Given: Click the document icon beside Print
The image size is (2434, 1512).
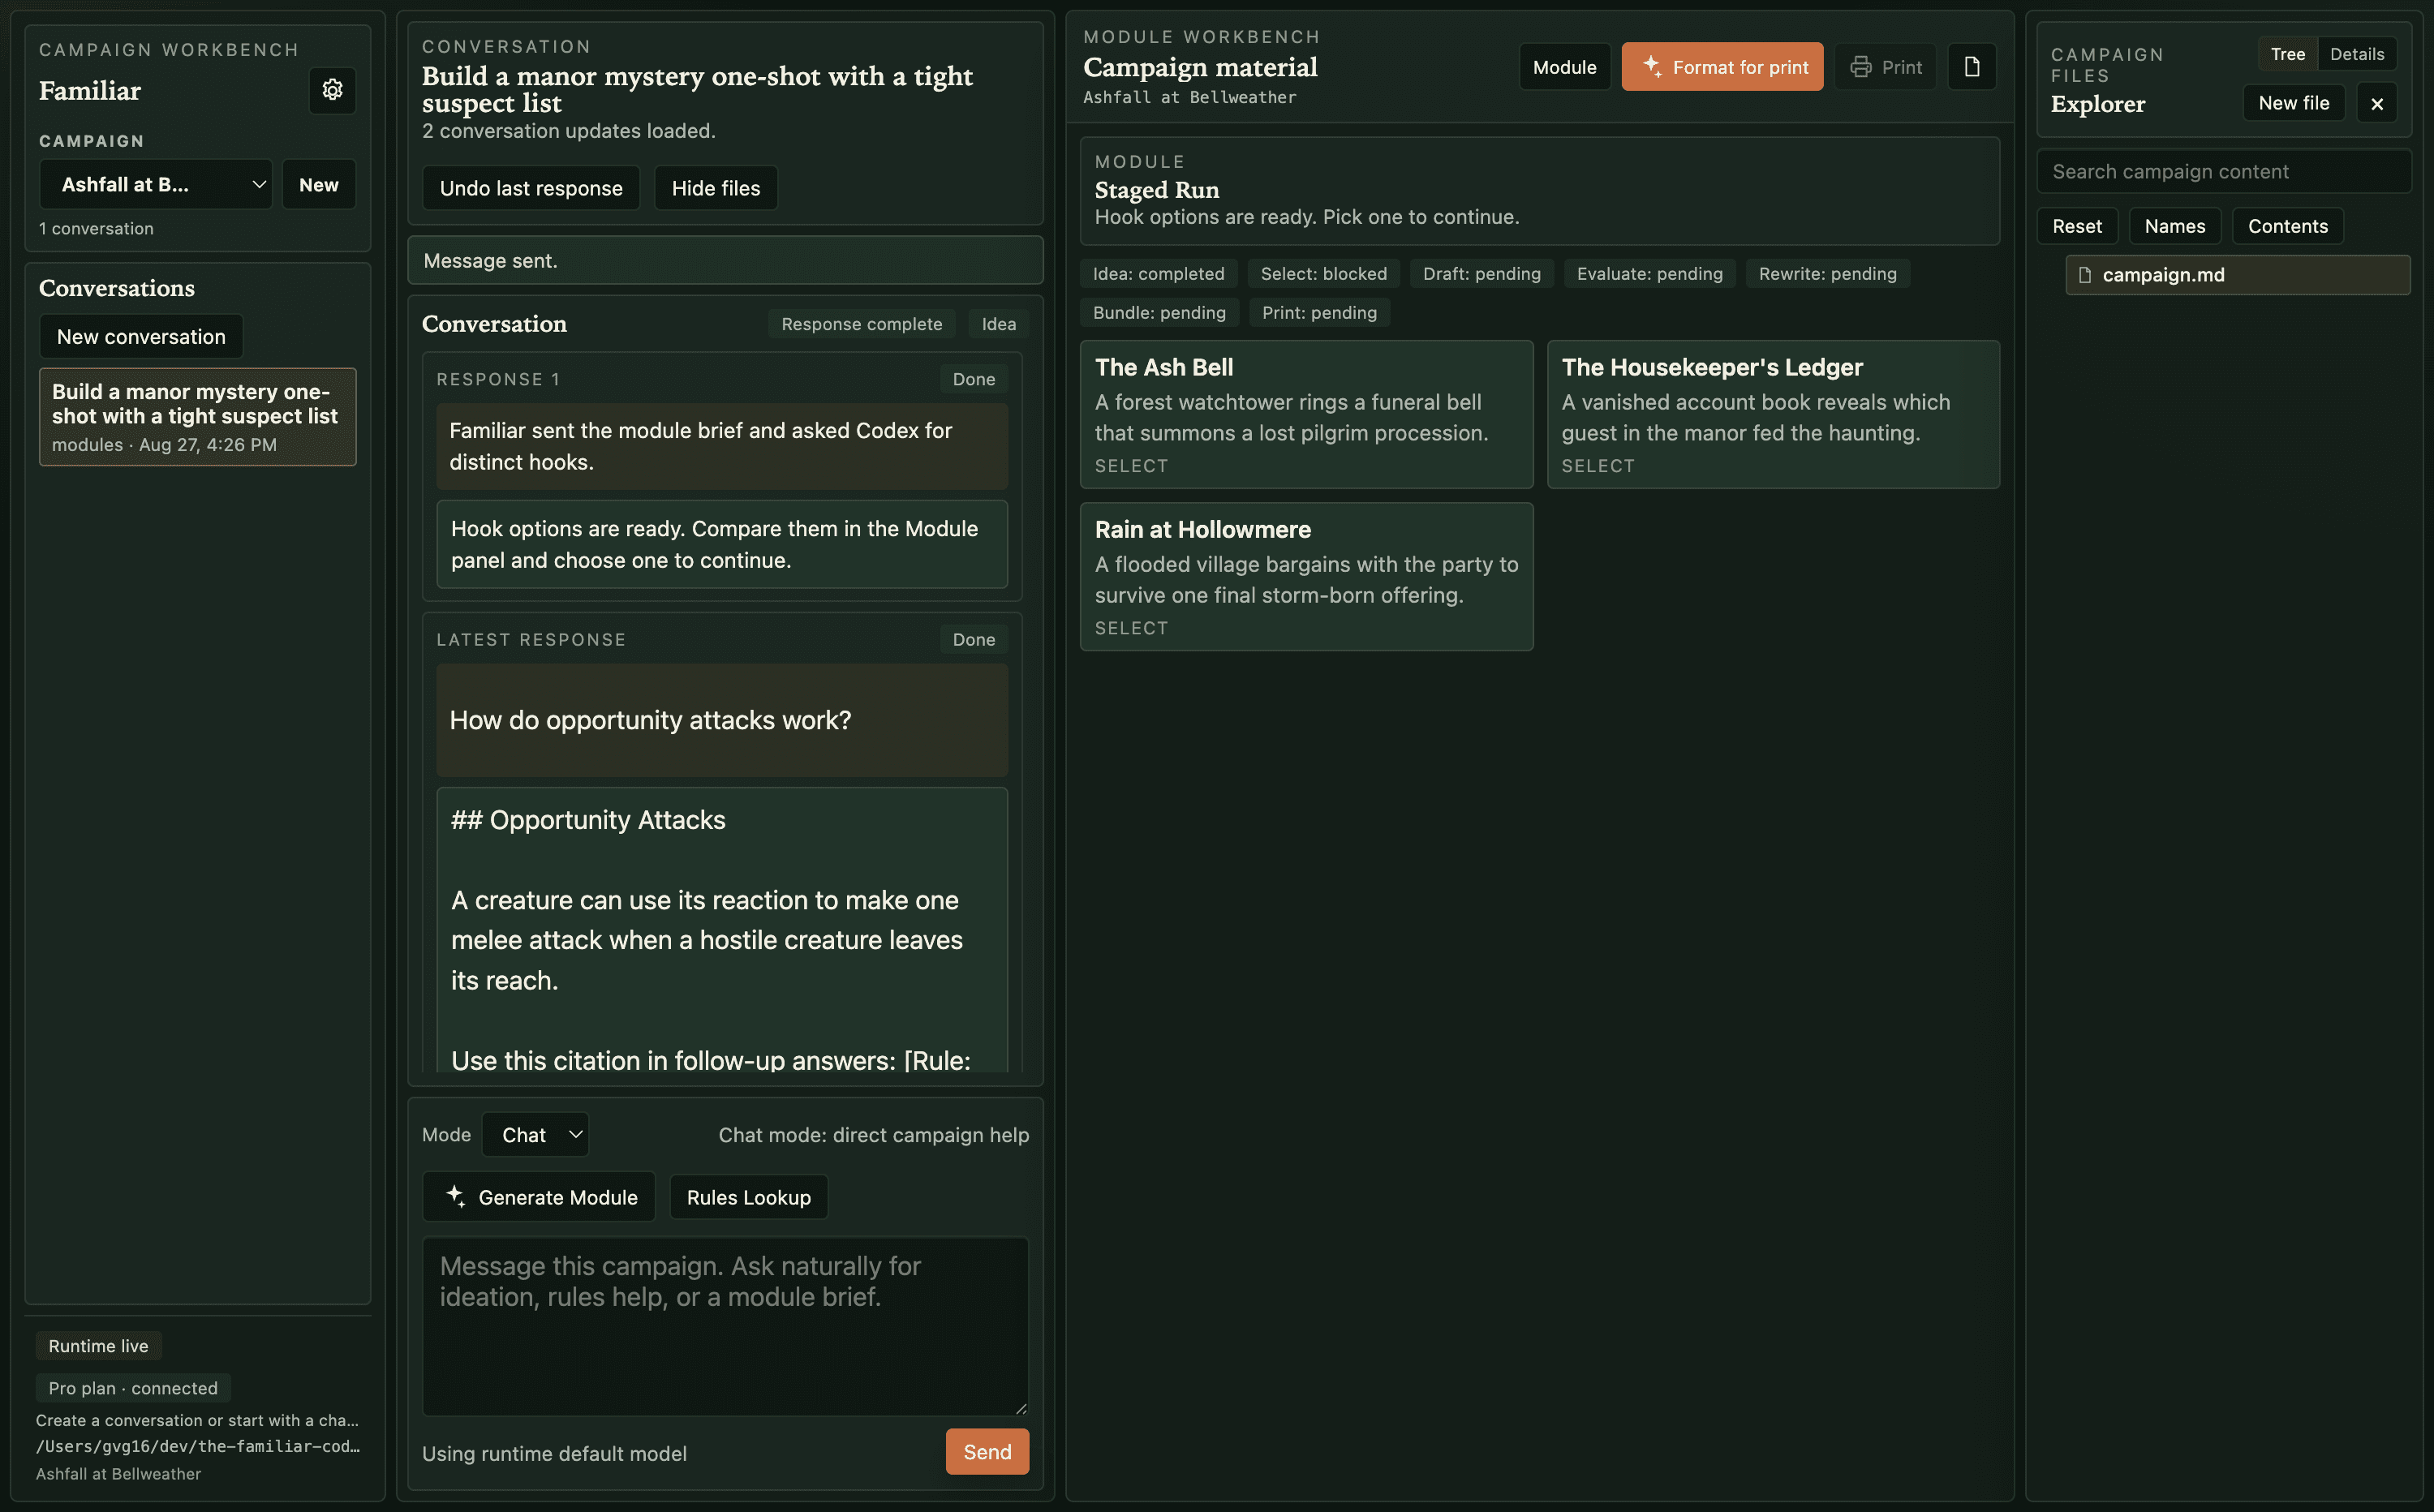Looking at the screenshot, I should [1971, 67].
